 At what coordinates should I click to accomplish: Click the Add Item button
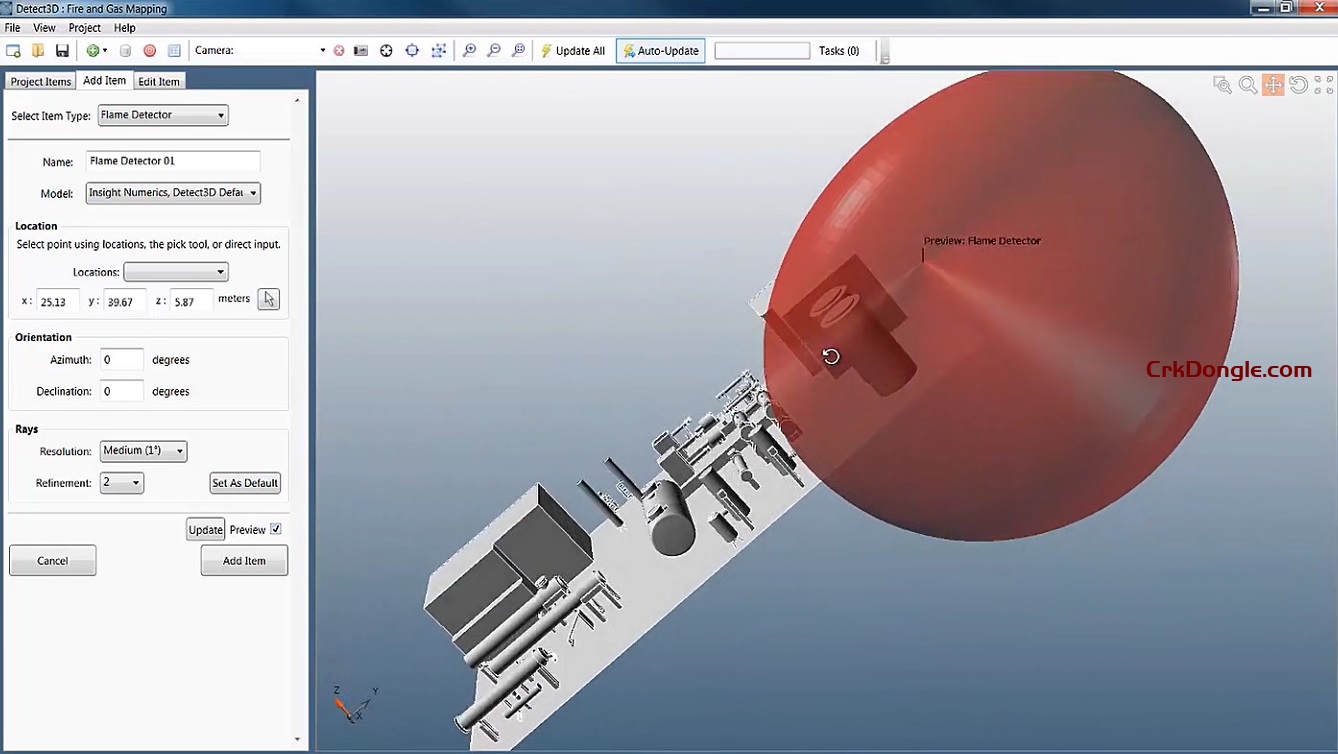point(243,560)
